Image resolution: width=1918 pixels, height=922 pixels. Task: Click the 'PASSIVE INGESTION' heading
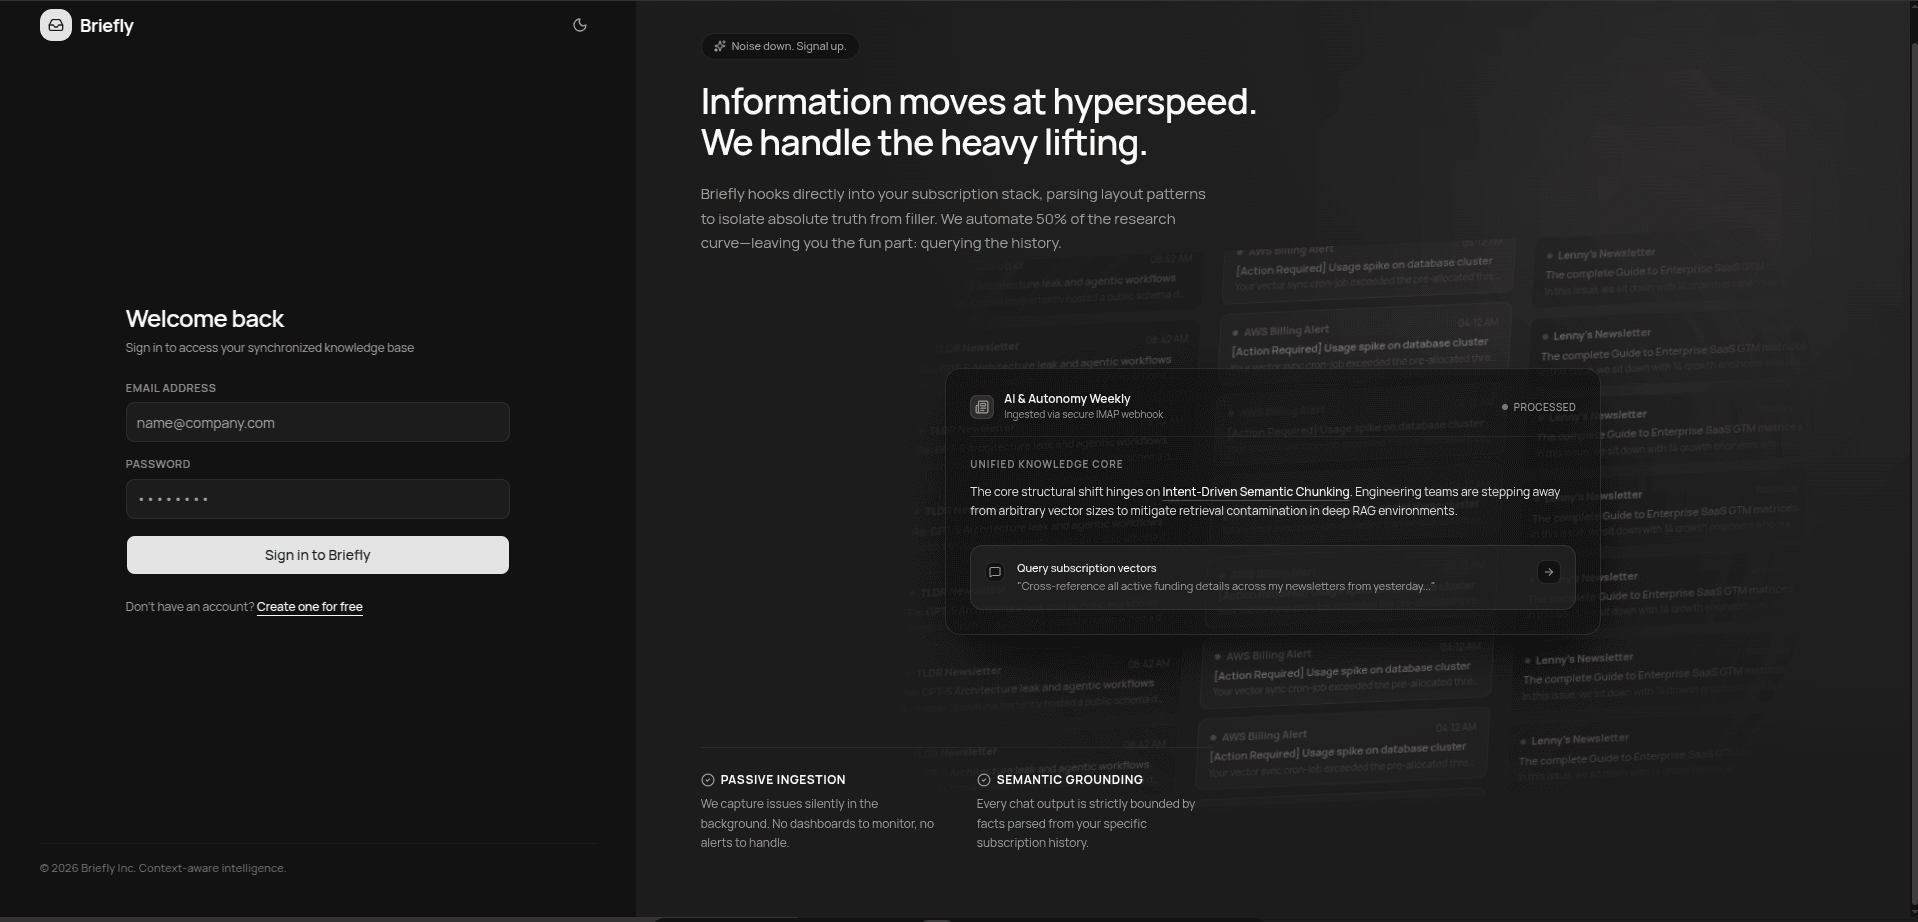pos(783,780)
